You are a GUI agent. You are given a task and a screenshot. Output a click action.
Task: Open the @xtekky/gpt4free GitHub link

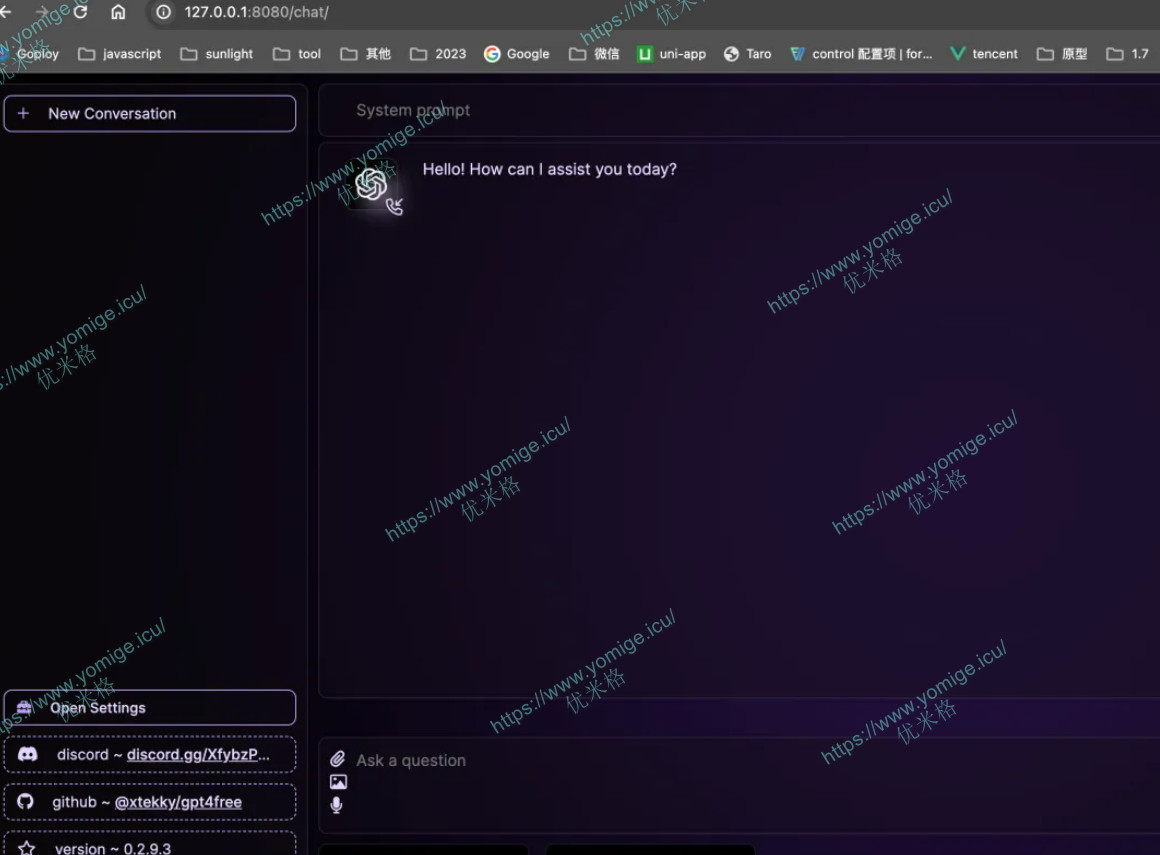(178, 802)
